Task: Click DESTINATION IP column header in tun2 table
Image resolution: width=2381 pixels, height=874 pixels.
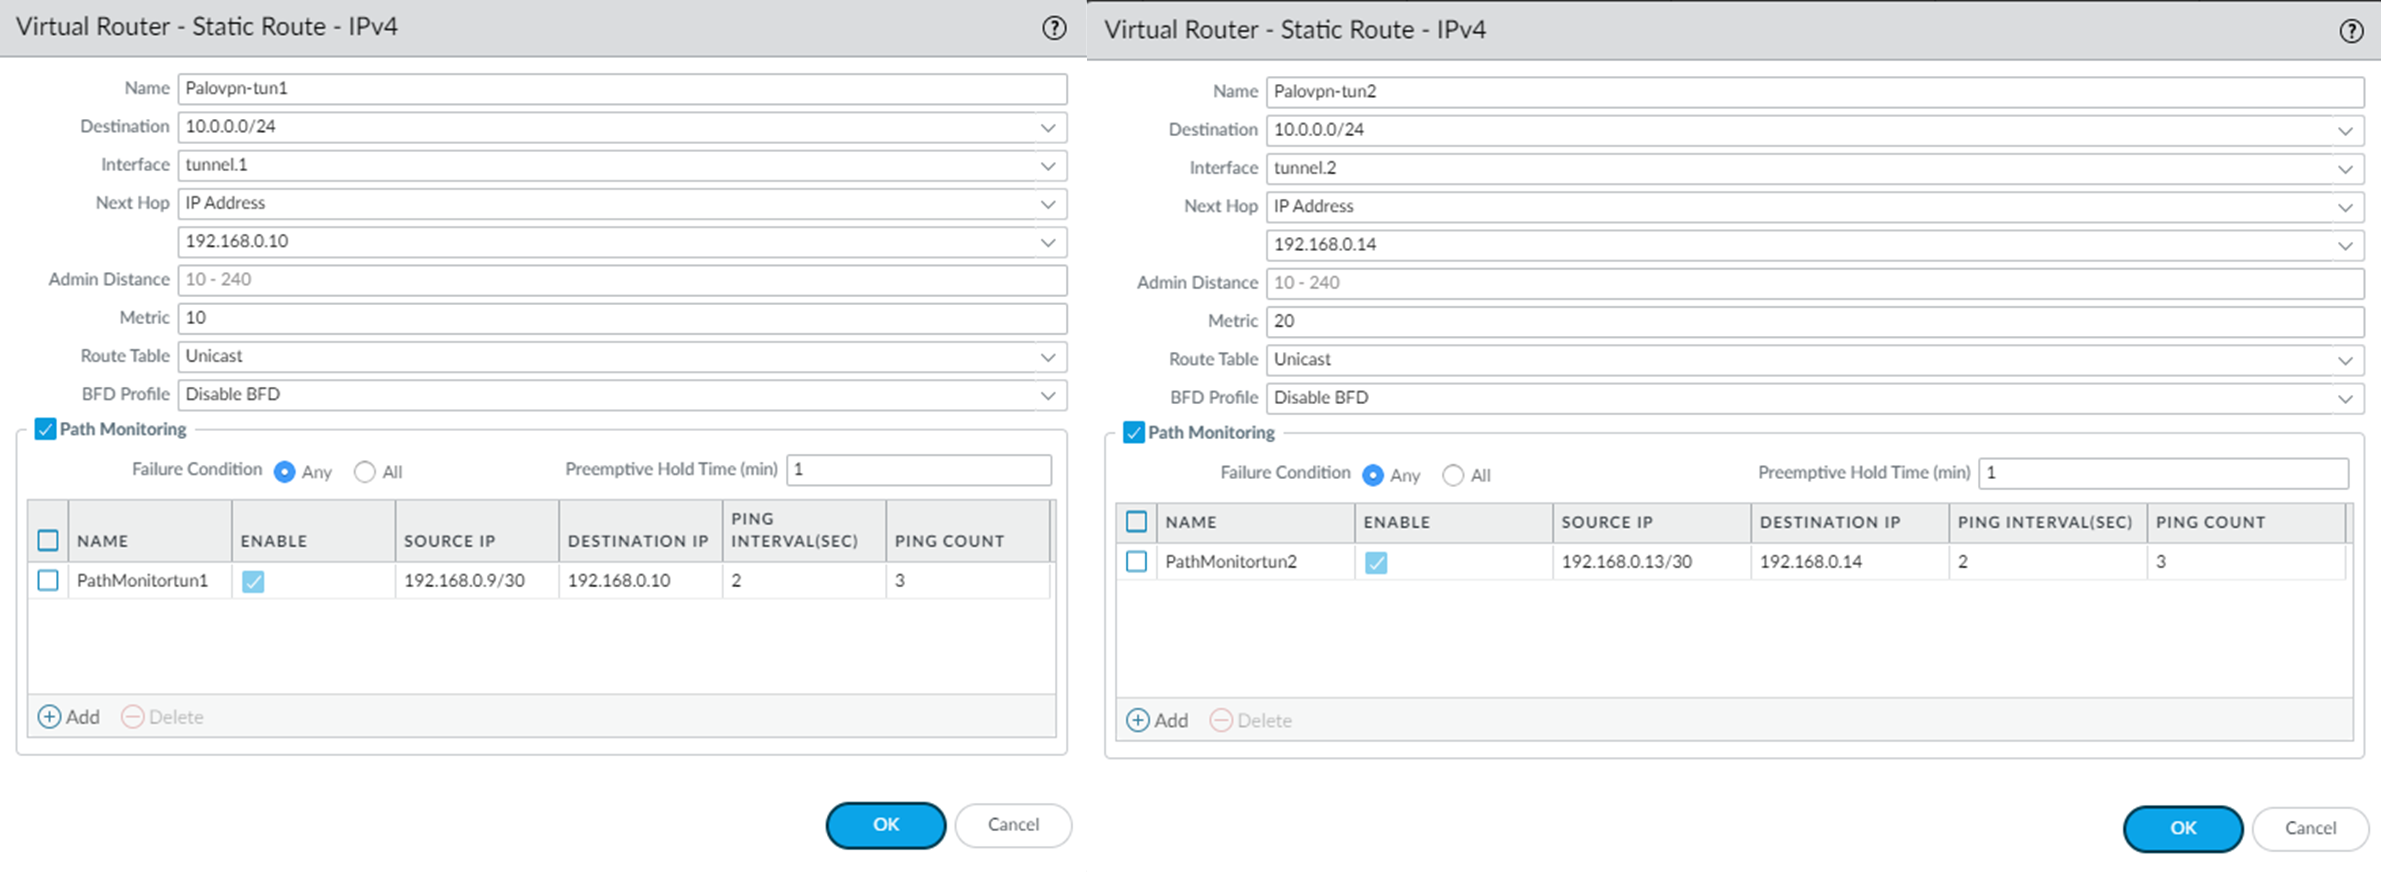Action: [x=1849, y=522]
